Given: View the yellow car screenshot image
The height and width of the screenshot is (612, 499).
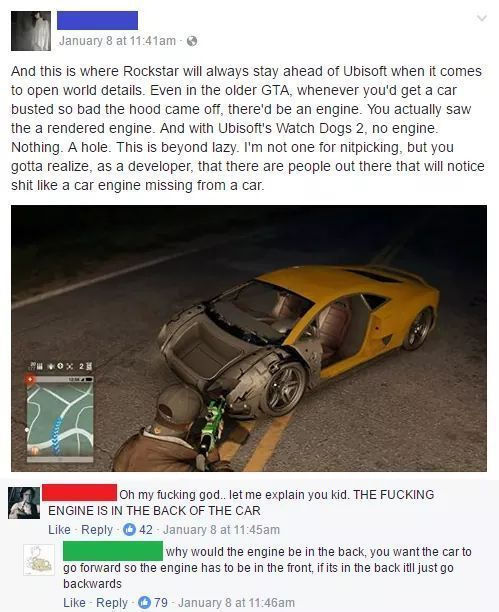Looking at the screenshot, I should pyautogui.click(x=249, y=338).
